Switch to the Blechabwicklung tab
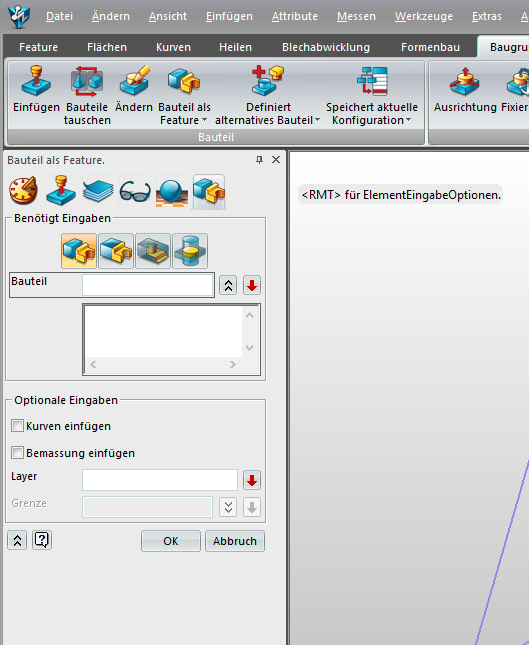 pos(326,47)
